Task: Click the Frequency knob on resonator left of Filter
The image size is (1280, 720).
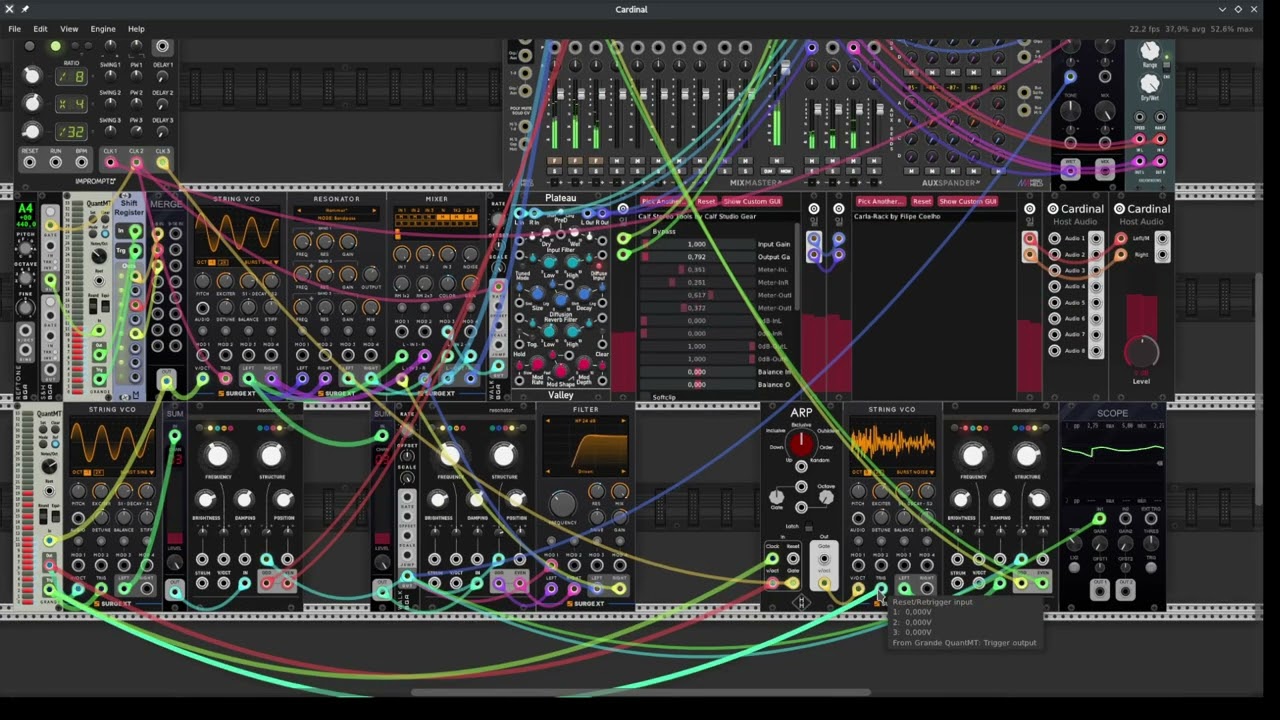Action: (451, 456)
